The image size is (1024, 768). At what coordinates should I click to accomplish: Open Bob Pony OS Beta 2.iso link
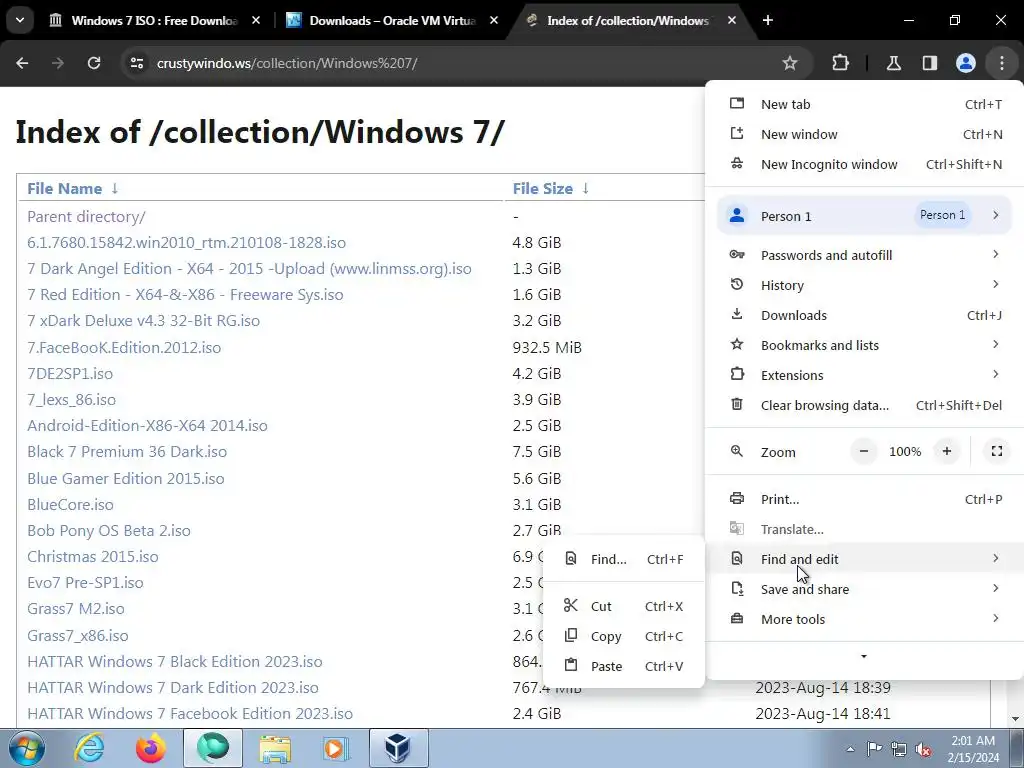[108, 530]
